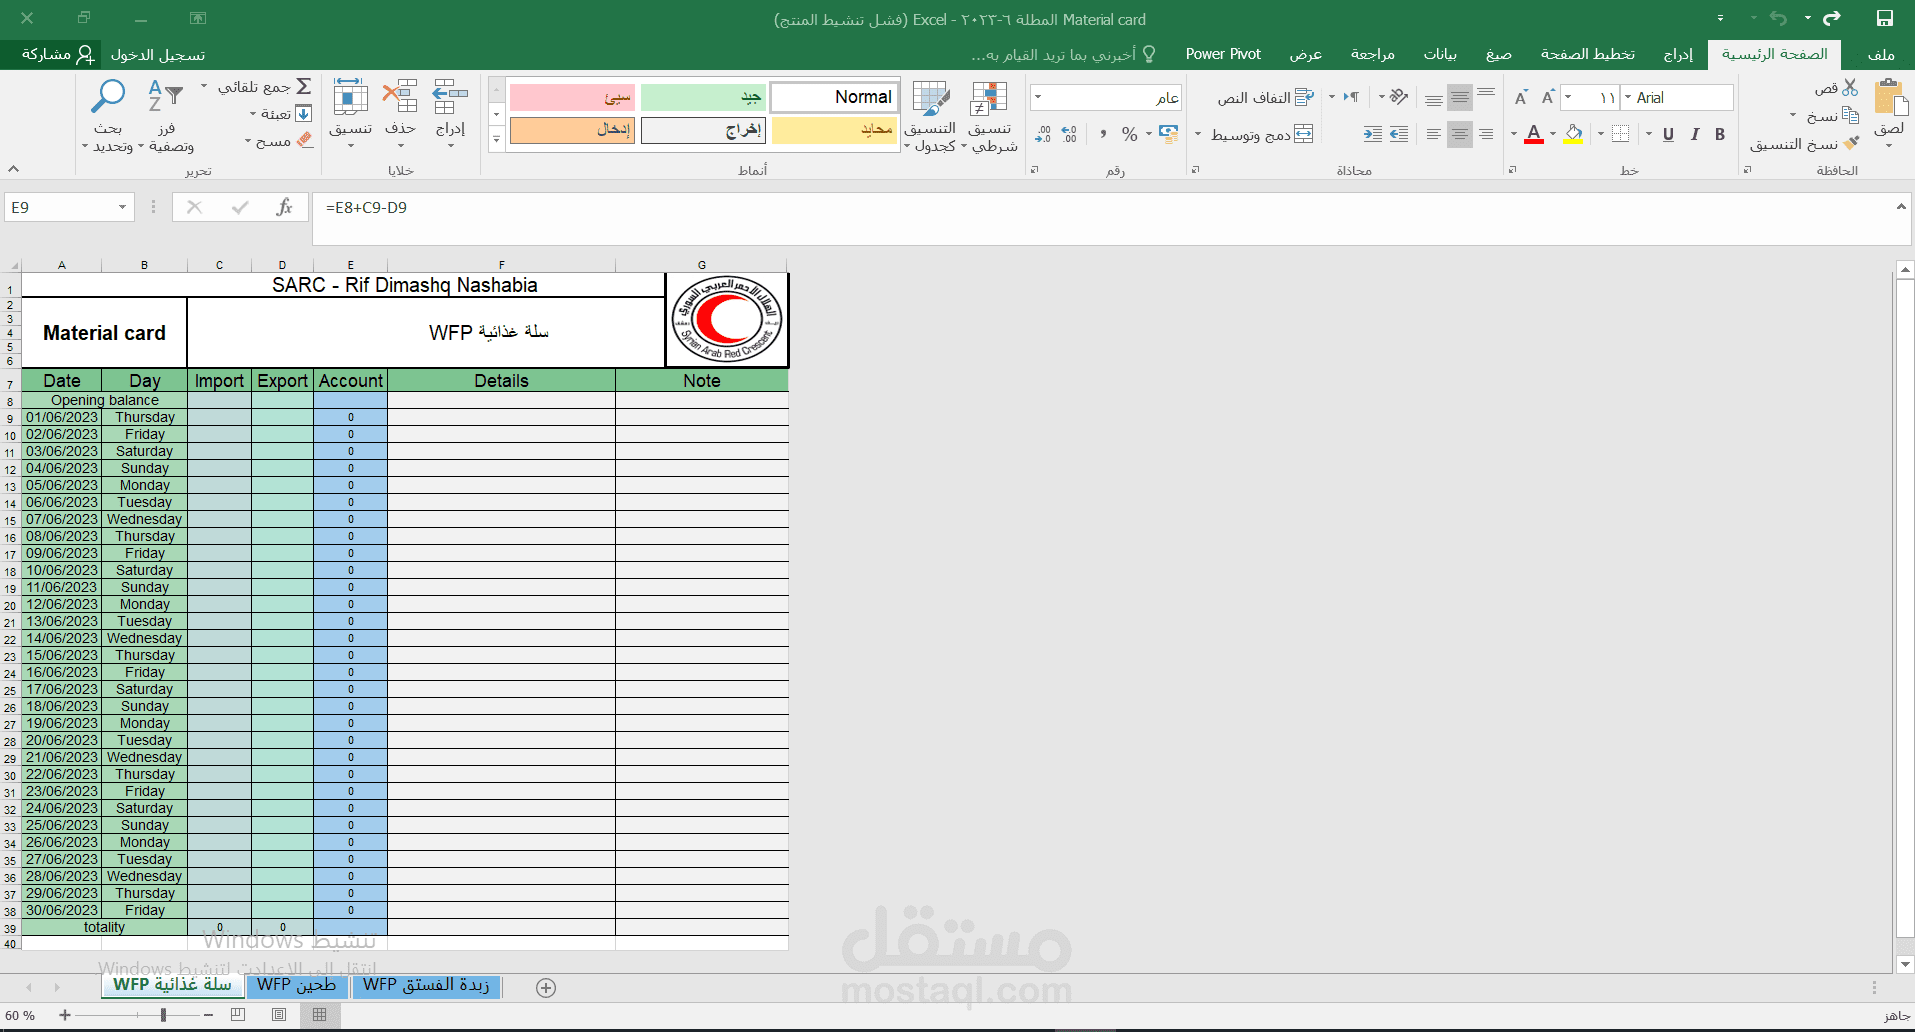Click the Clear eraser icon

305,141
